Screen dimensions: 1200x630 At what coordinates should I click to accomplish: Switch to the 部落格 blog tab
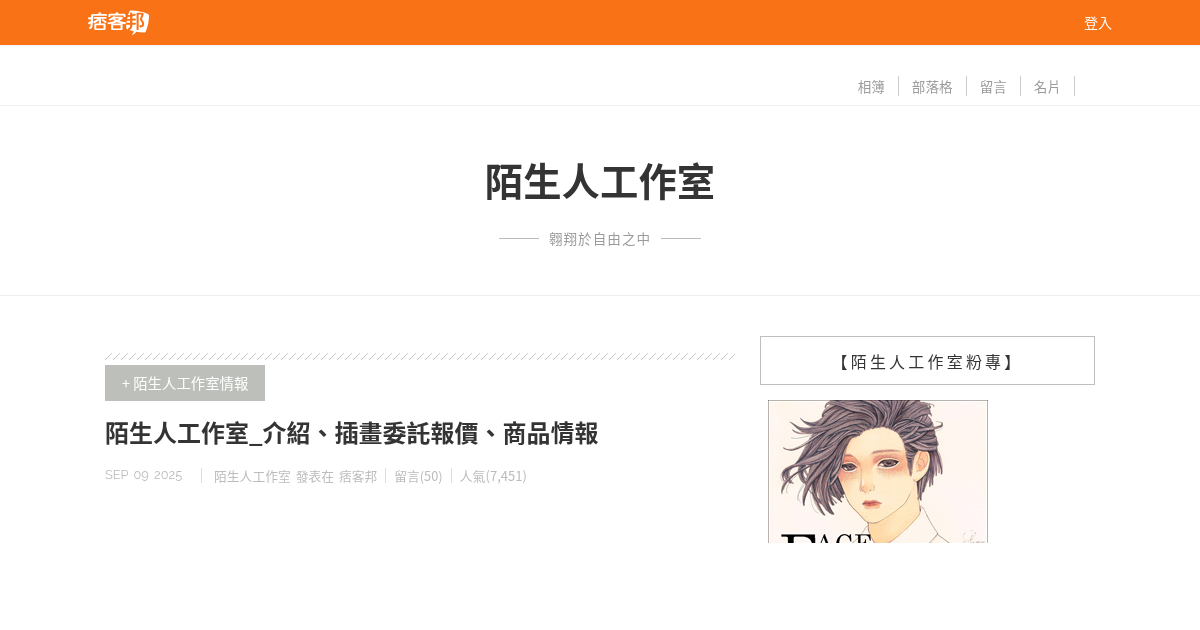tap(932, 87)
